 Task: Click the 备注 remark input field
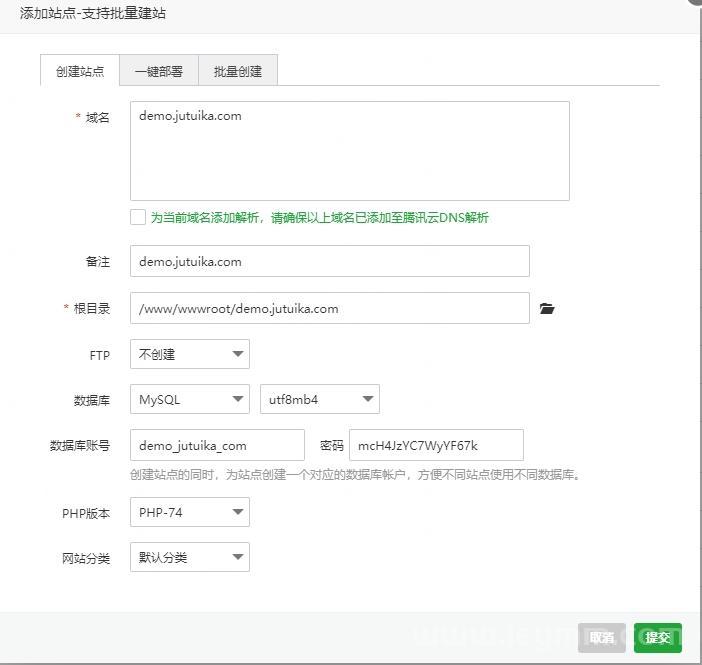coord(329,262)
